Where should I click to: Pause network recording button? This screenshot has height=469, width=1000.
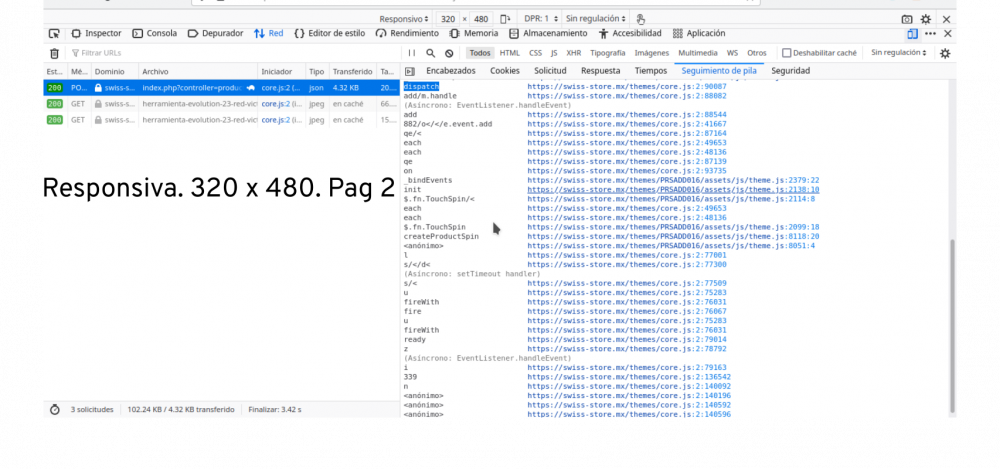(411, 53)
